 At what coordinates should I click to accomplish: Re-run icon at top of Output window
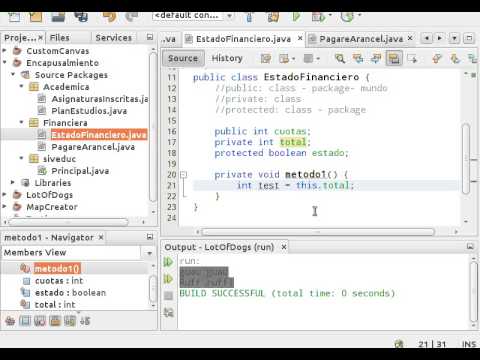[x=168, y=262]
